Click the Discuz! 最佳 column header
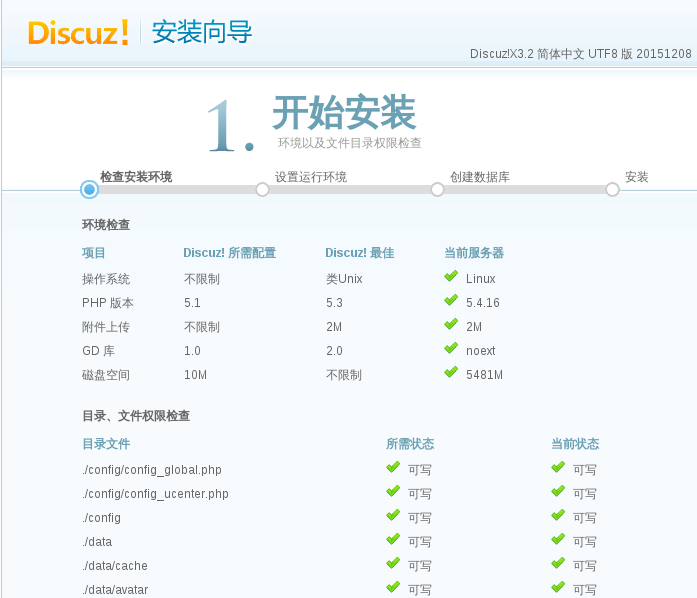This screenshot has height=598, width=697. [x=360, y=253]
